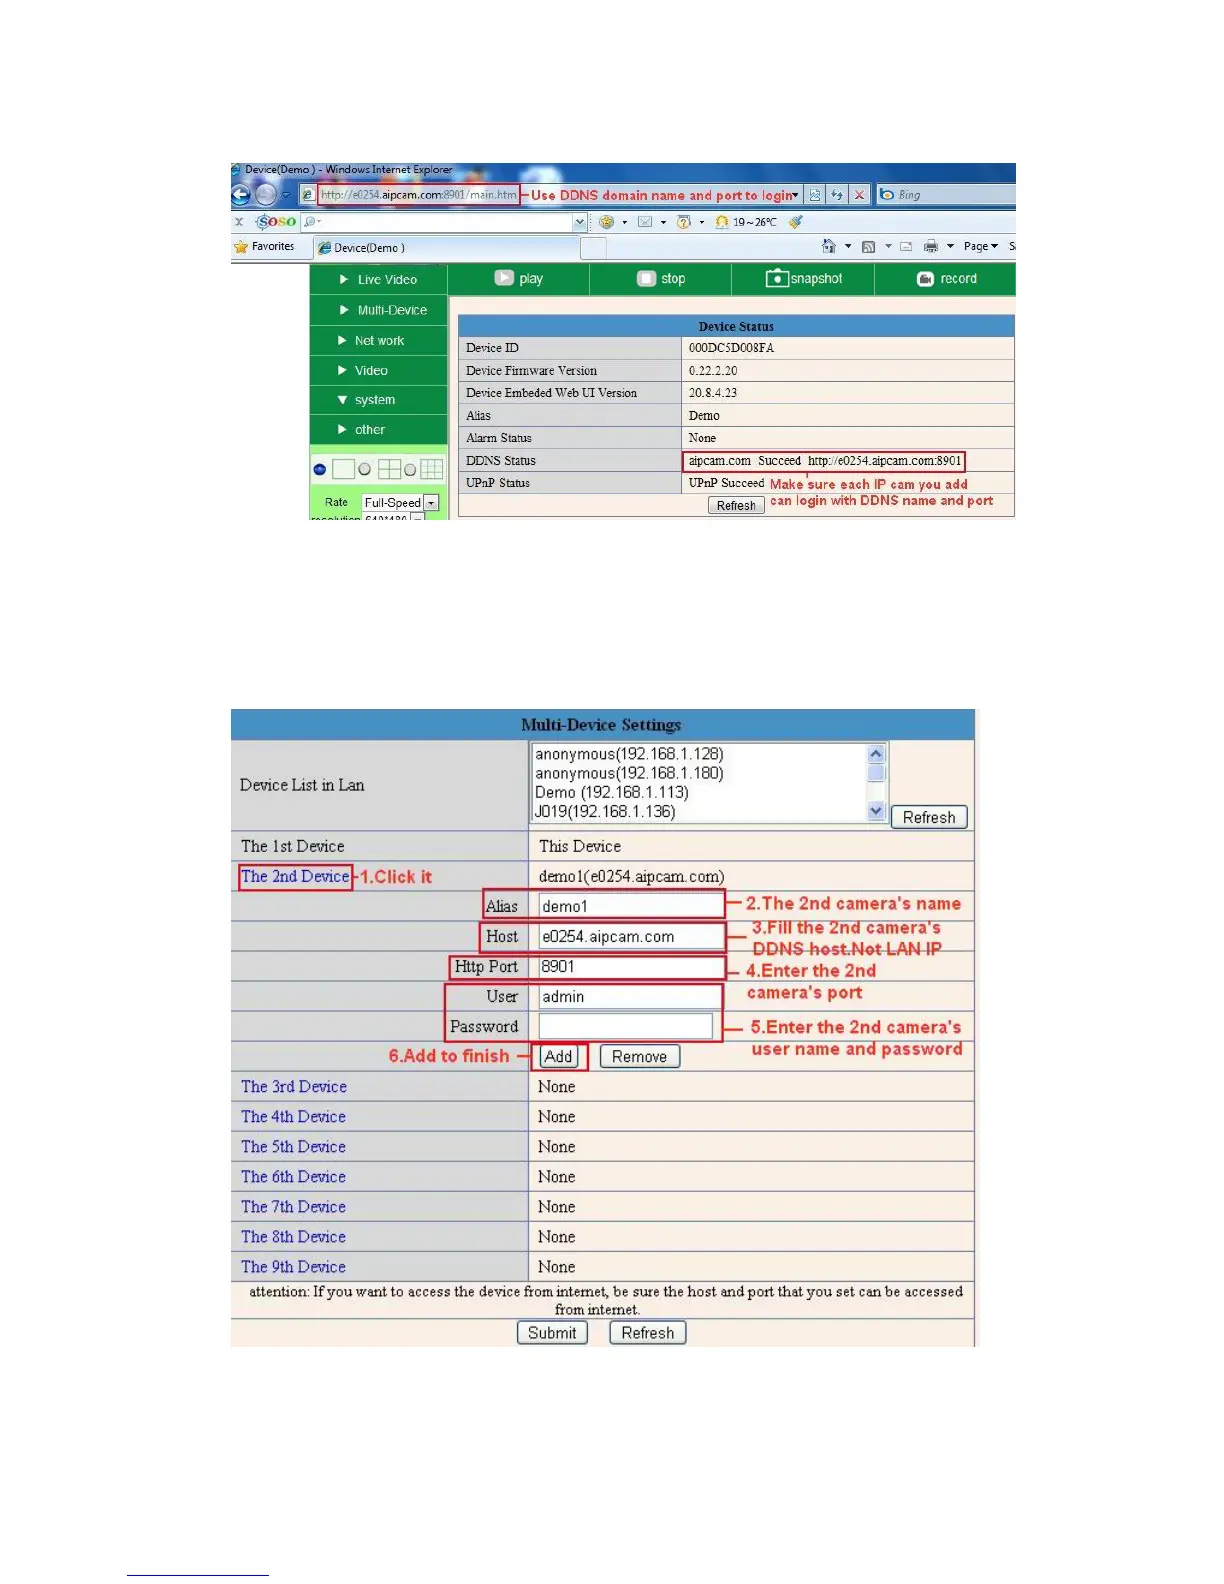This screenshot has height=1584, width=1224.
Task: Open the address bar history dropdown arrow
Action: pos(796,195)
